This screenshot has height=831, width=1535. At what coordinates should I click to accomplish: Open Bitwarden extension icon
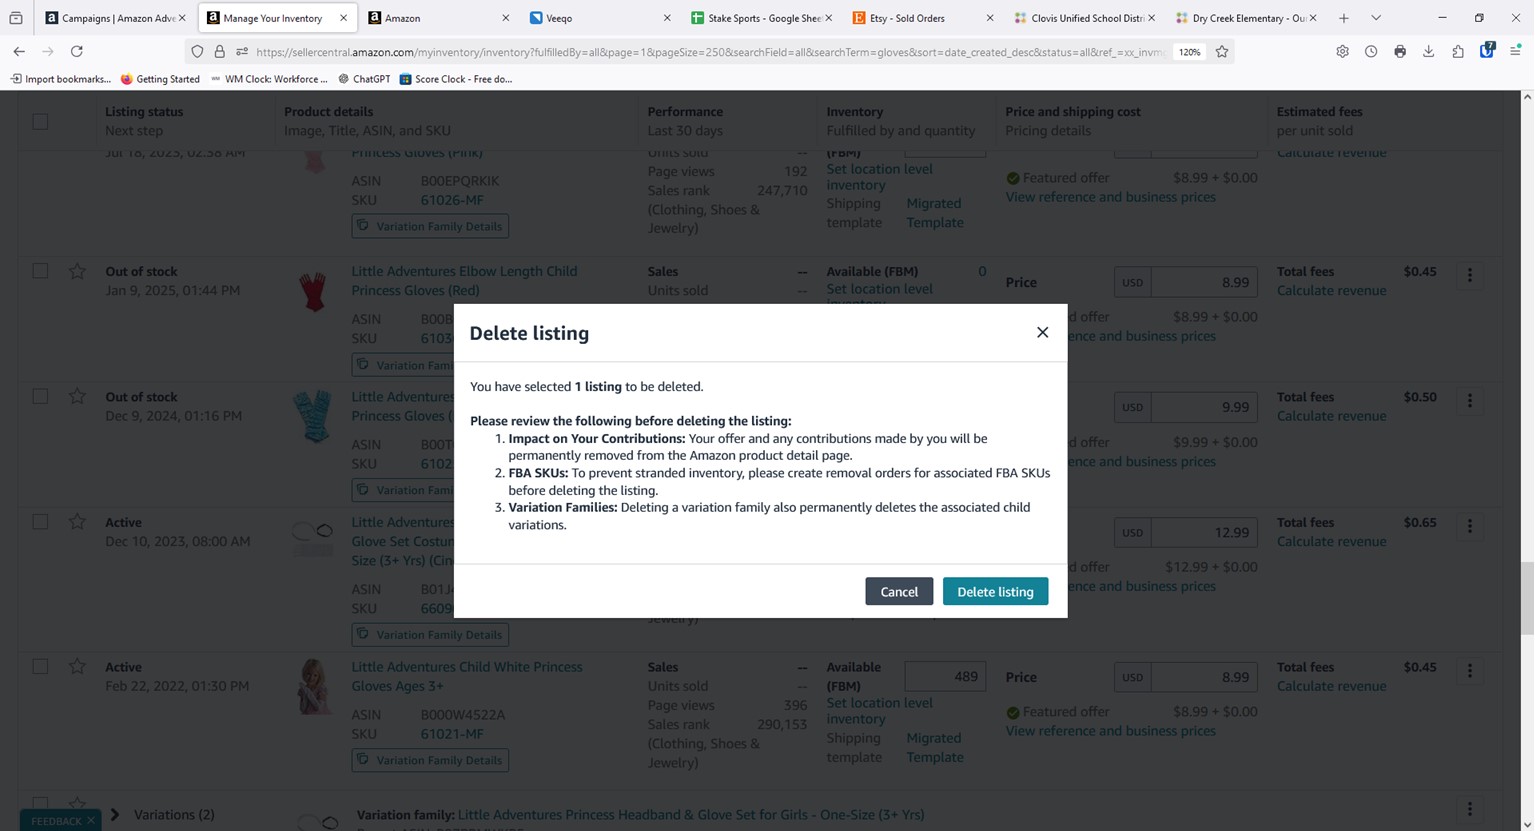point(1487,50)
